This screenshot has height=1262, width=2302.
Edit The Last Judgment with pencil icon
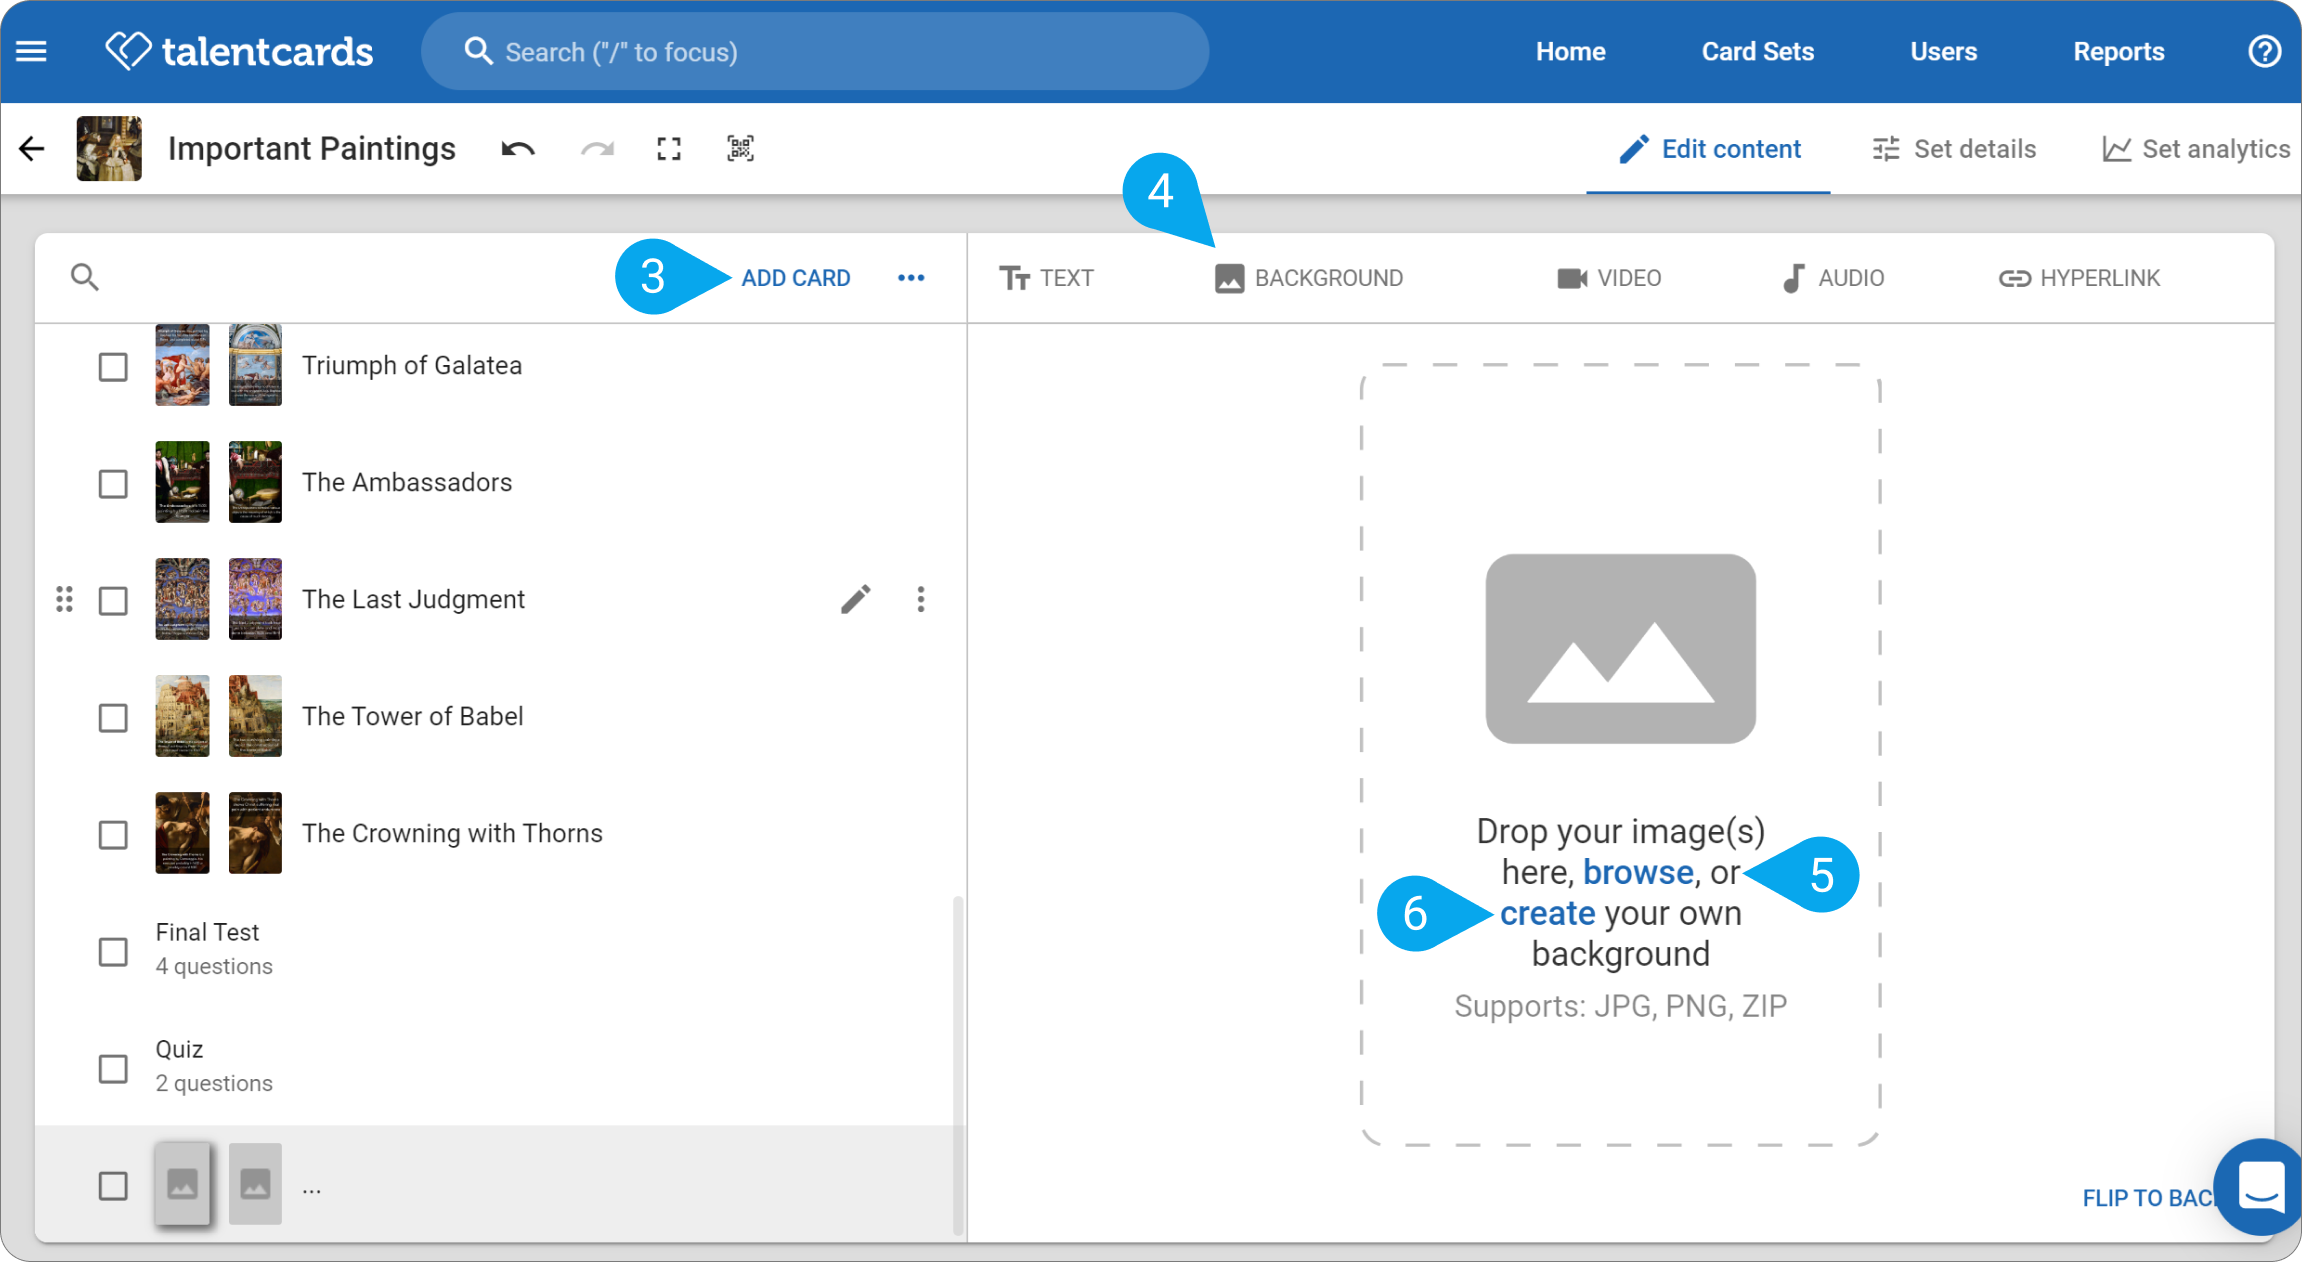point(855,599)
